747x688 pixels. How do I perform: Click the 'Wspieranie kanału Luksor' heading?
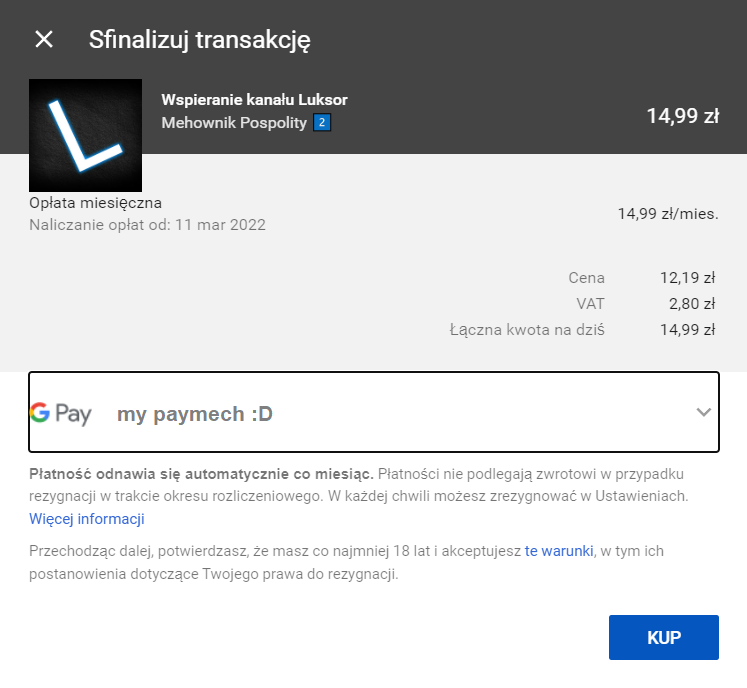pyautogui.click(x=254, y=100)
